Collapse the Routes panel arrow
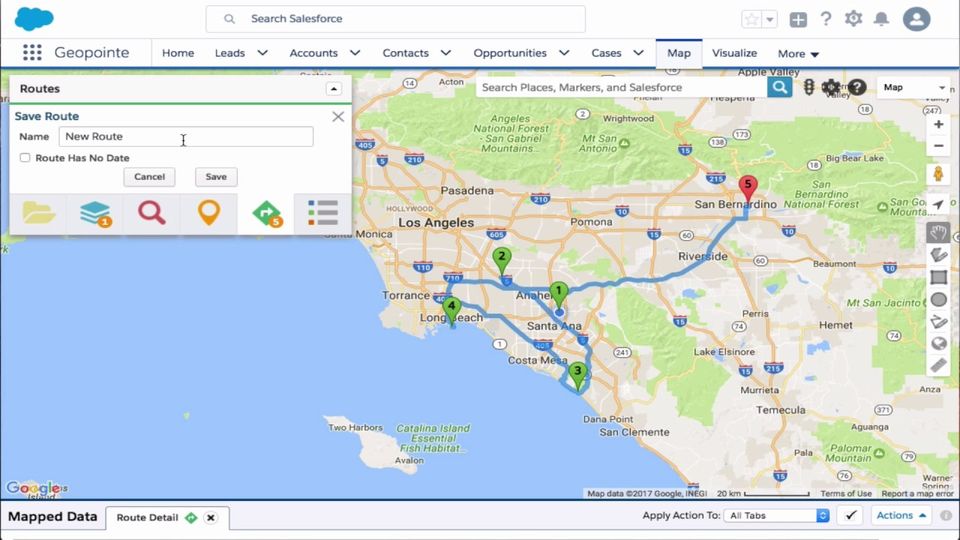Screen dimensions: 960x540 334,89
